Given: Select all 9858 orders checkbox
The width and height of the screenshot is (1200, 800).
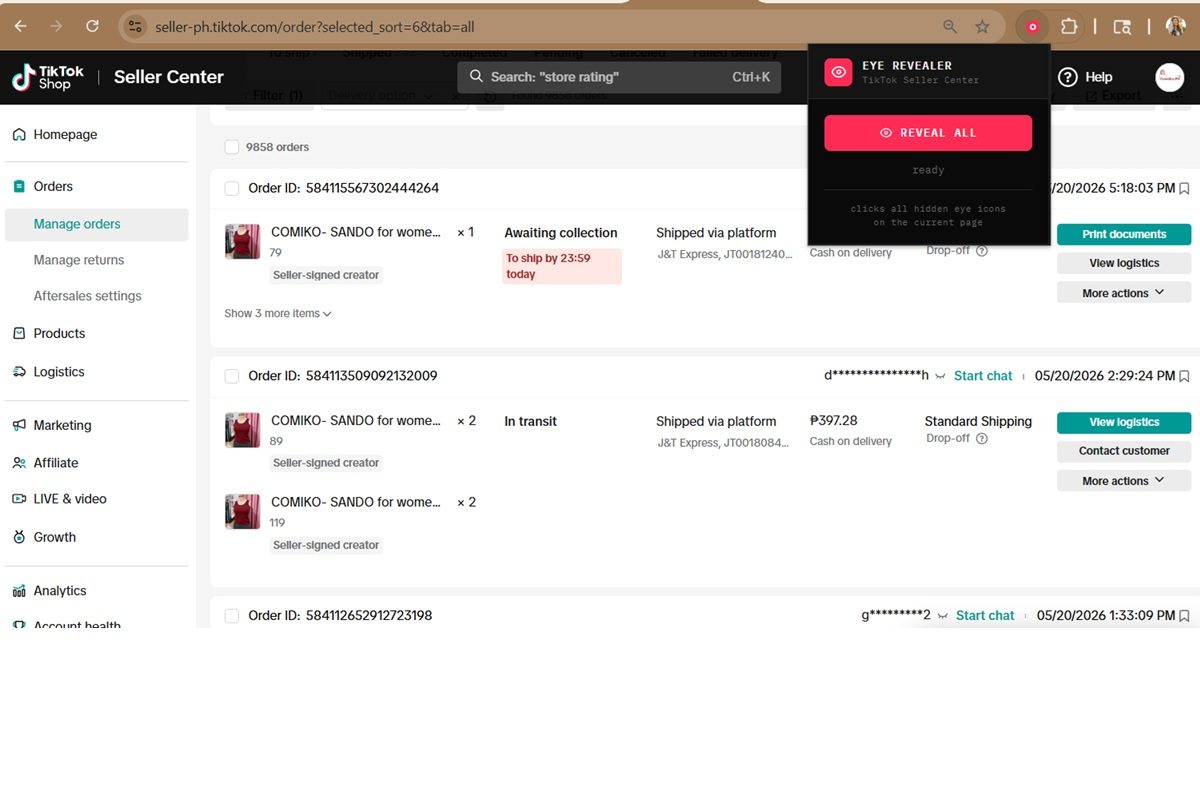Looking at the screenshot, I should (232, 147).
